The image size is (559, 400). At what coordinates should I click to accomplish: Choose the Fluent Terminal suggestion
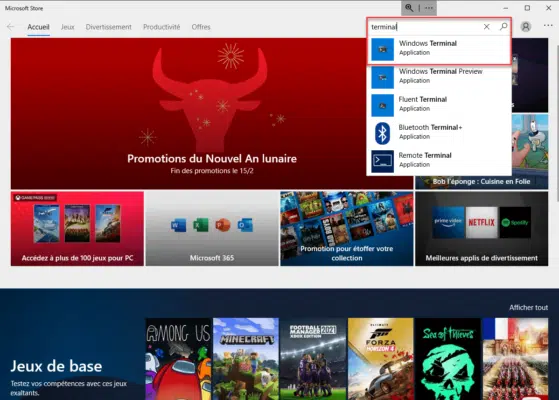pos(439,105)
